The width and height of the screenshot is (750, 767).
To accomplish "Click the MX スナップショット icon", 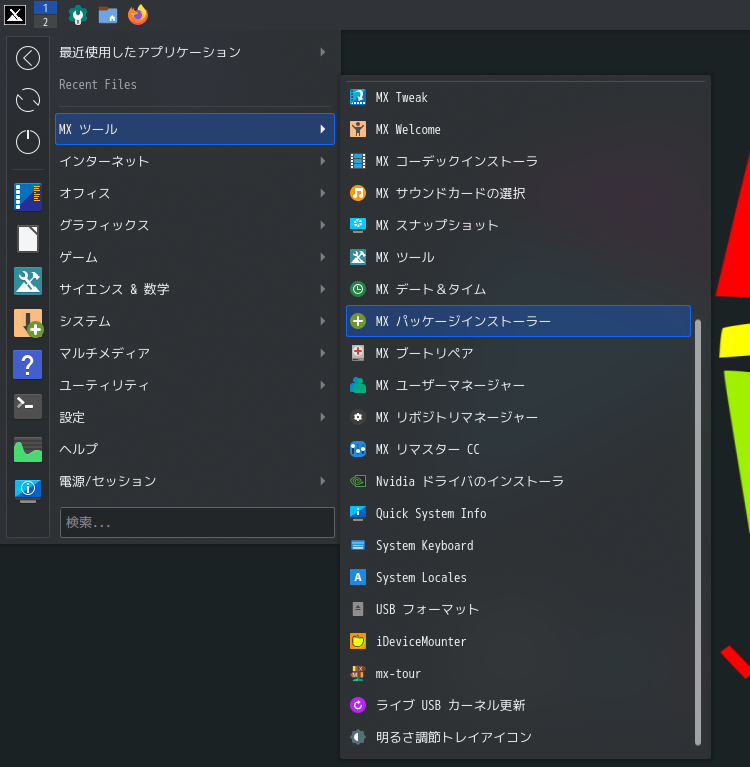I will (x=358, y=225).
